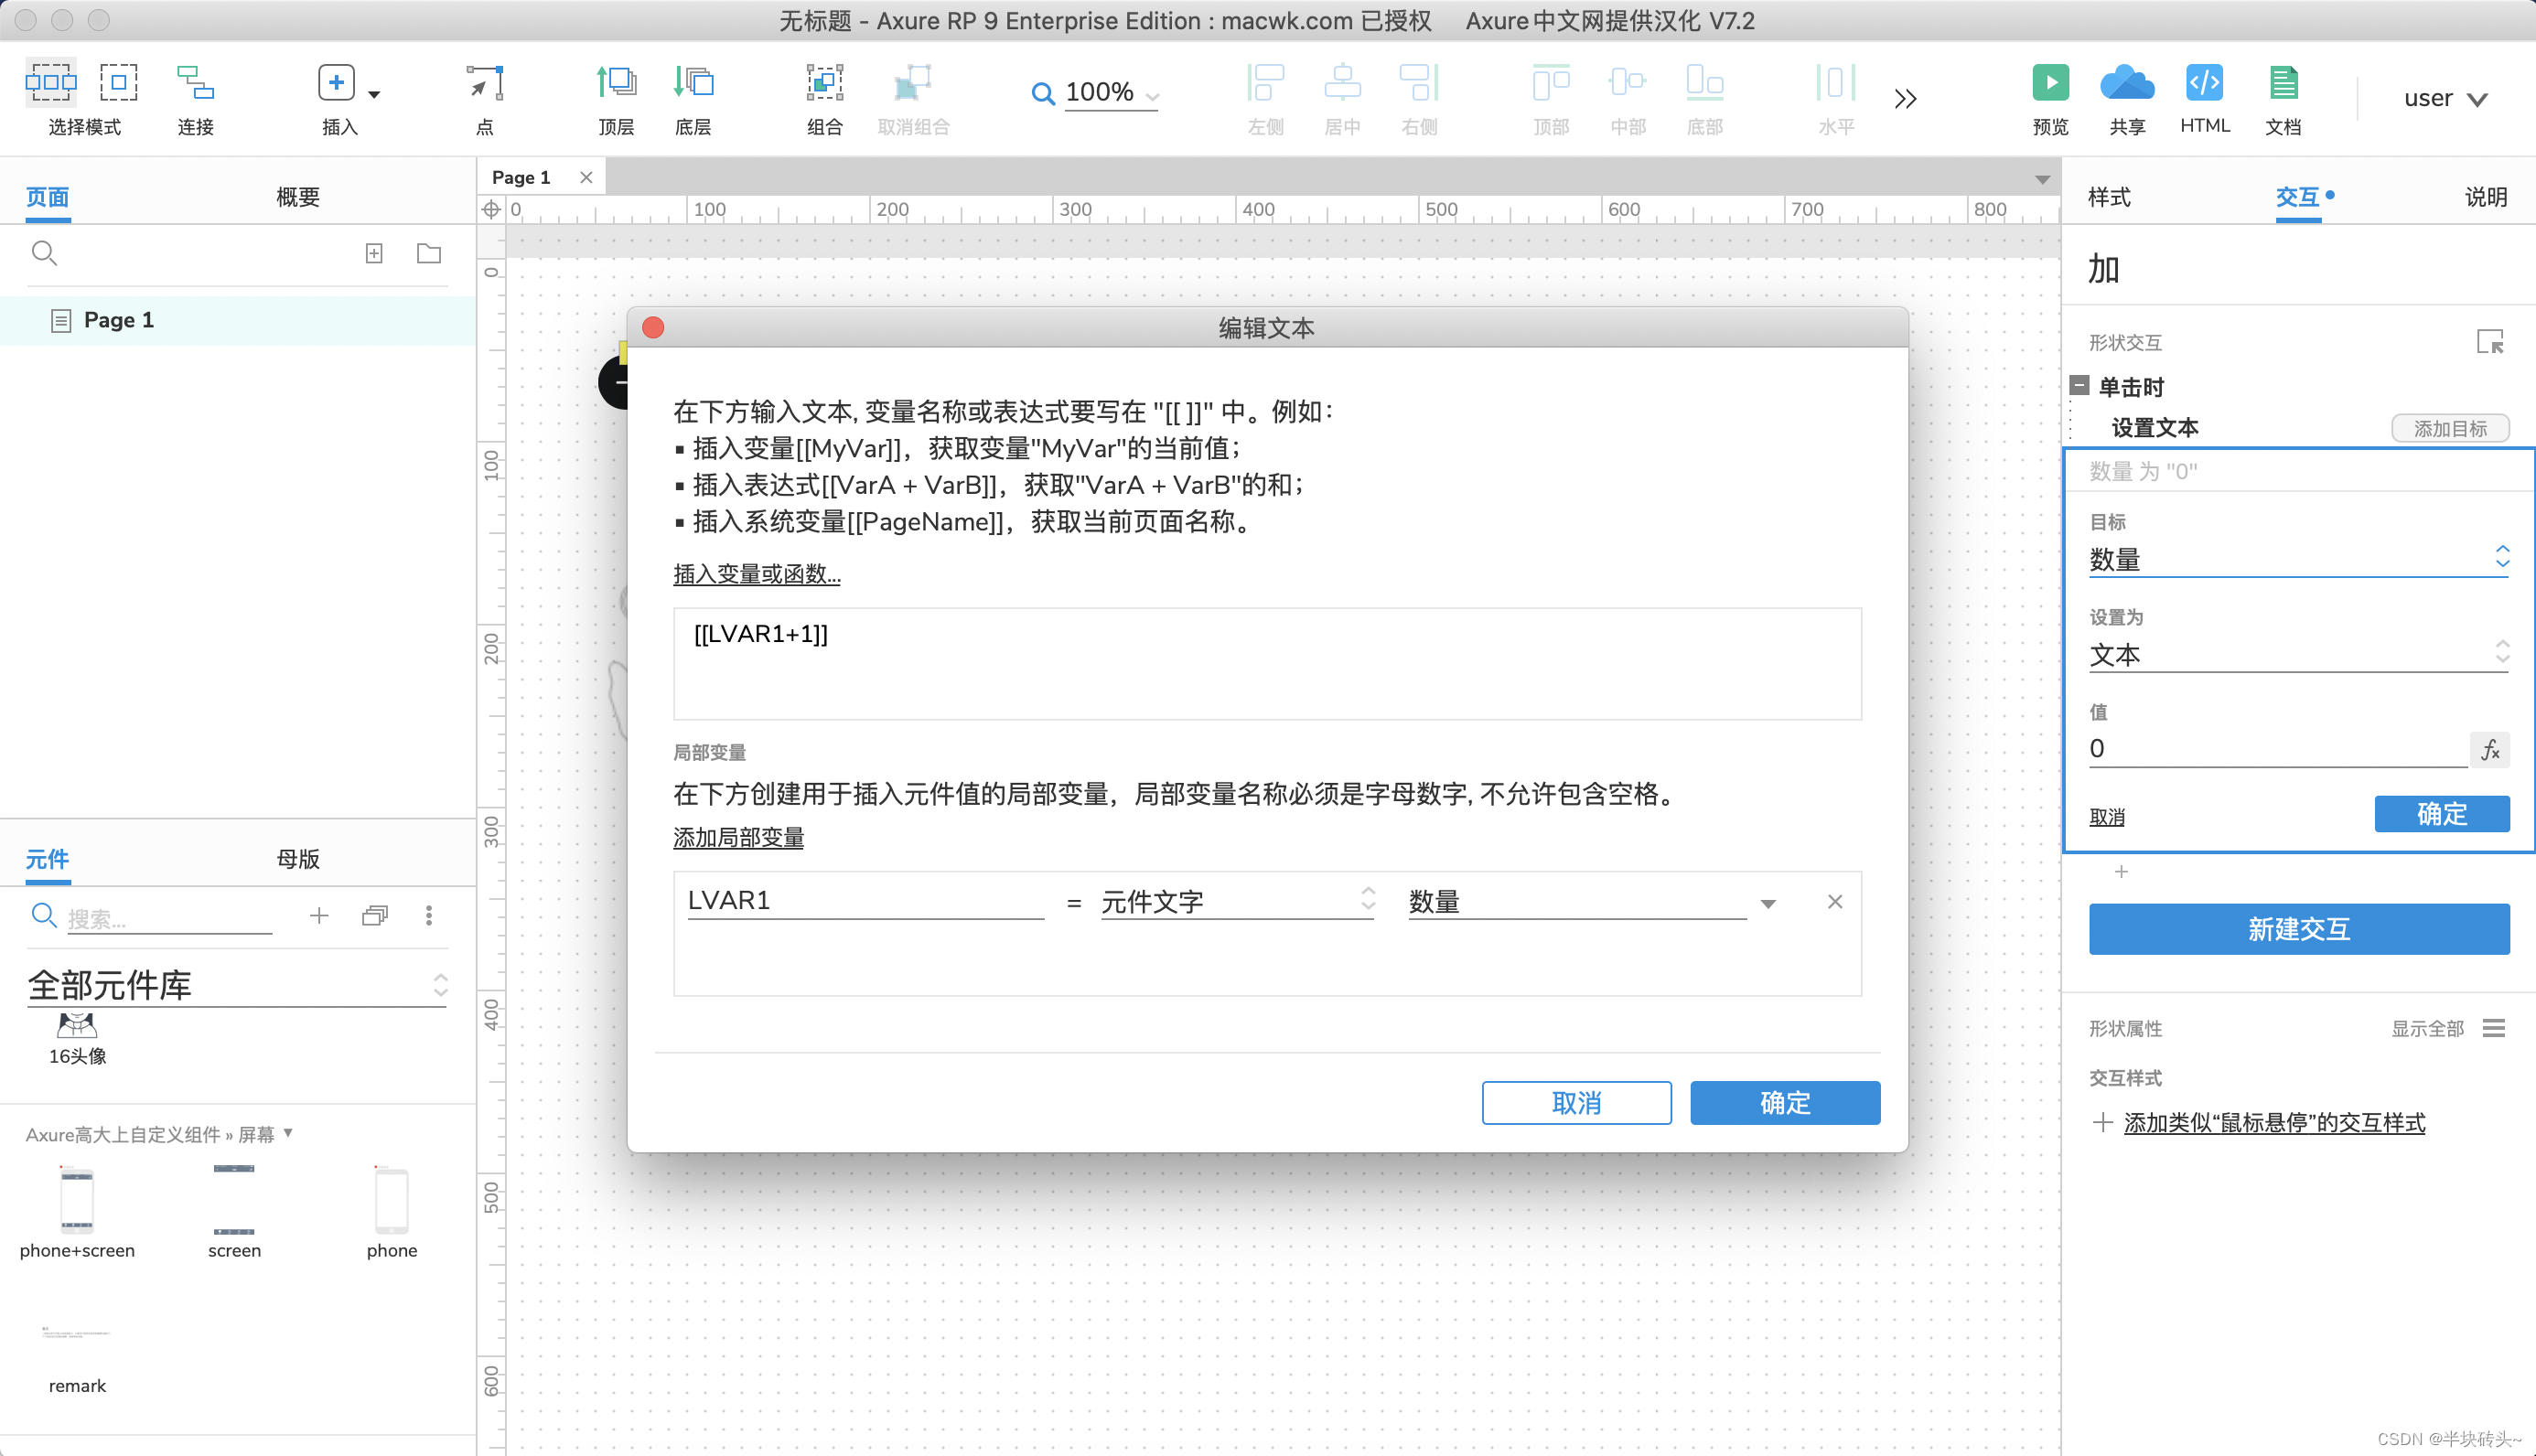Open the zoom 100% dropdown
Screen dimensions: 2536x1456
pyautogui.click(x=1152, y=97)
